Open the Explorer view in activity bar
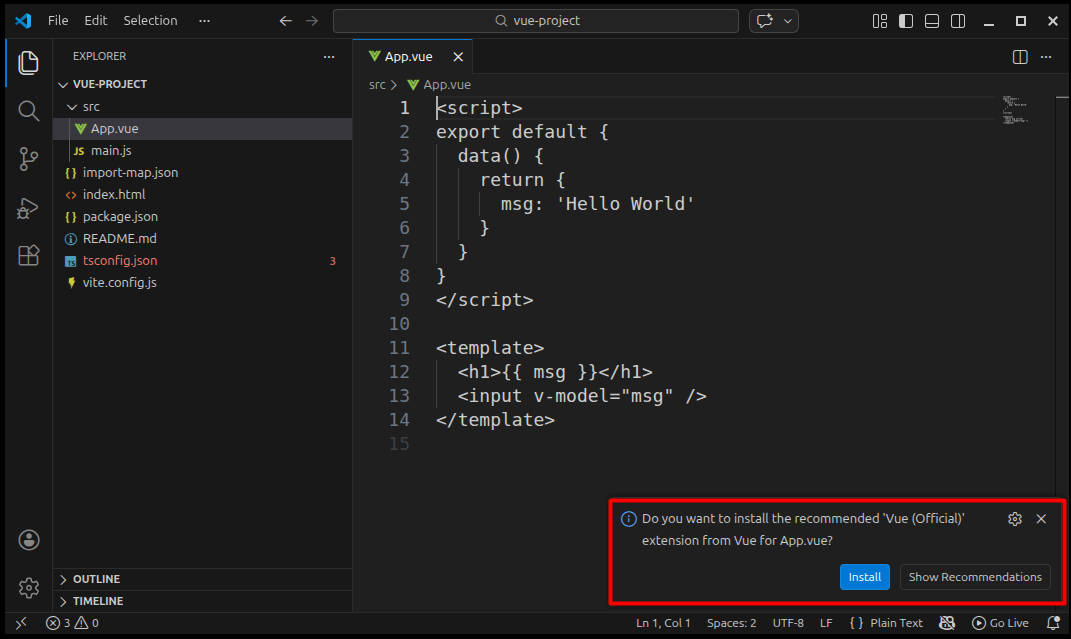The height and width of the screenshot is (639, 1071). (x=28, y=63)
